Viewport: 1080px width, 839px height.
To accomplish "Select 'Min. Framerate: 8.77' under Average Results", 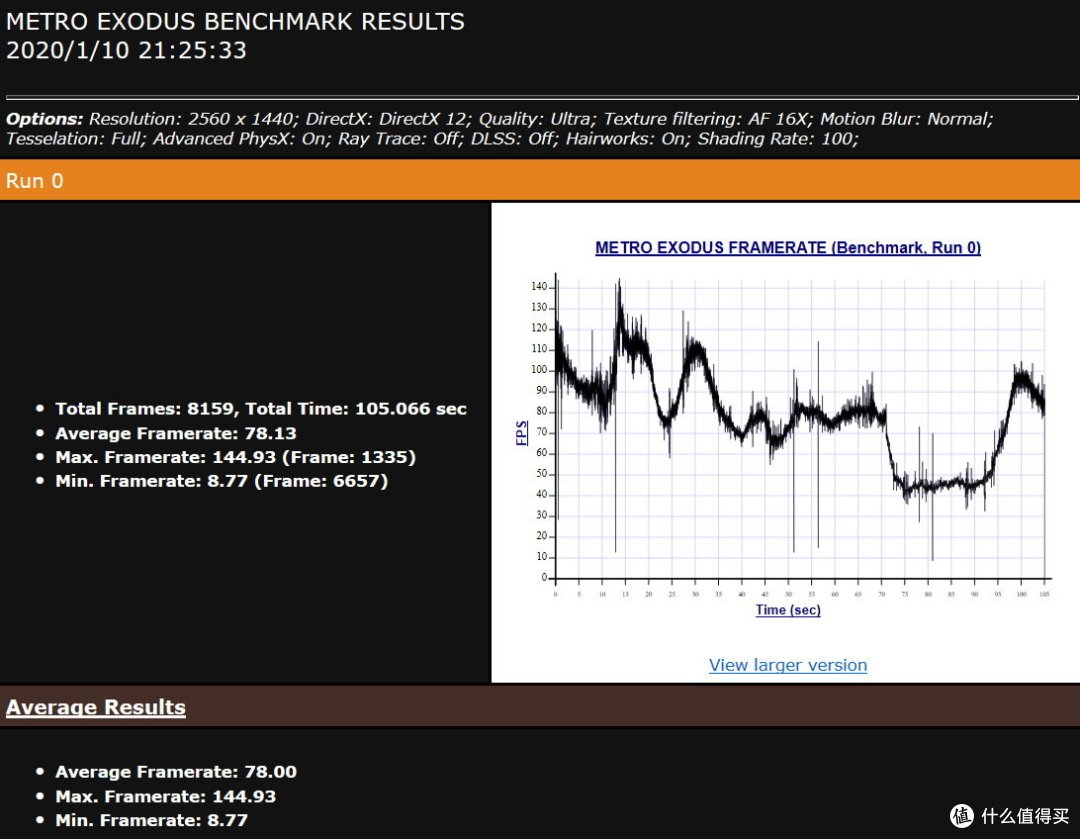I will point(152,820).
